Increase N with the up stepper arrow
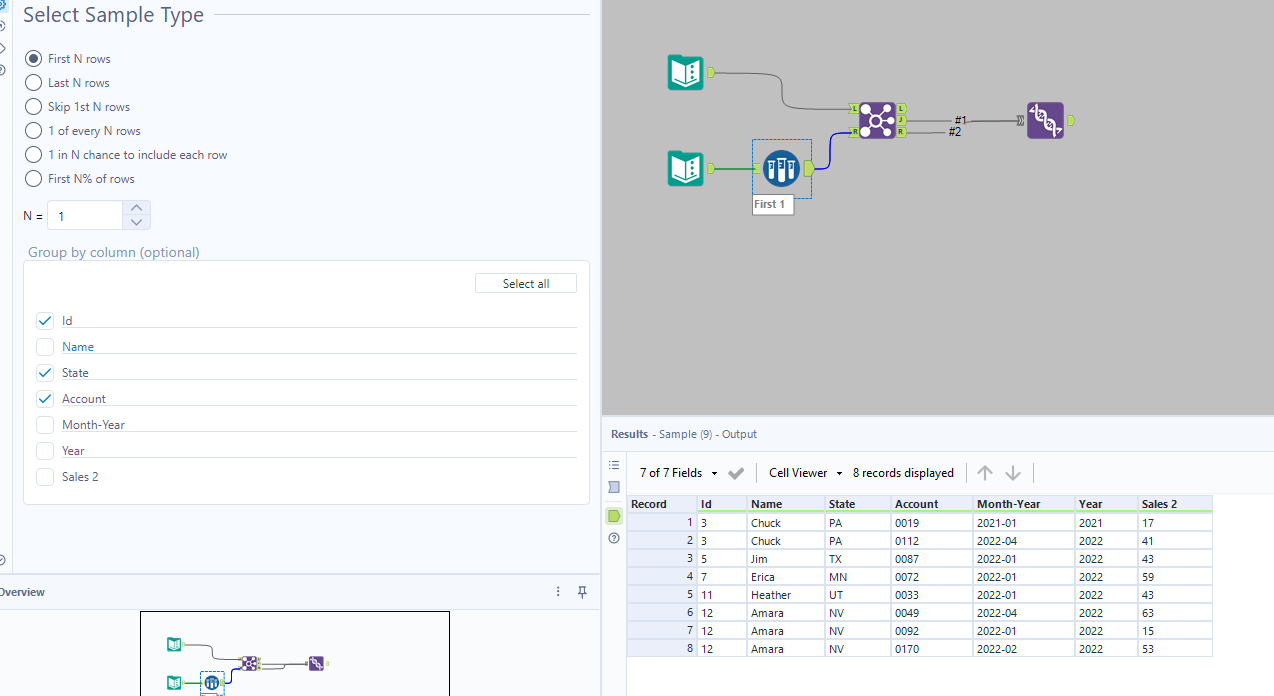This screenshot has height=696, width=1274. 136,208
